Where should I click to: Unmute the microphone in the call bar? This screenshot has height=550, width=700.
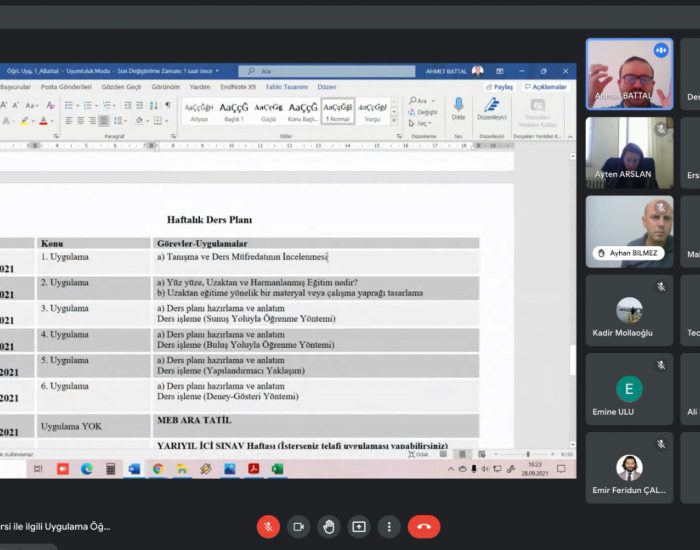click(x=268, y=526)
